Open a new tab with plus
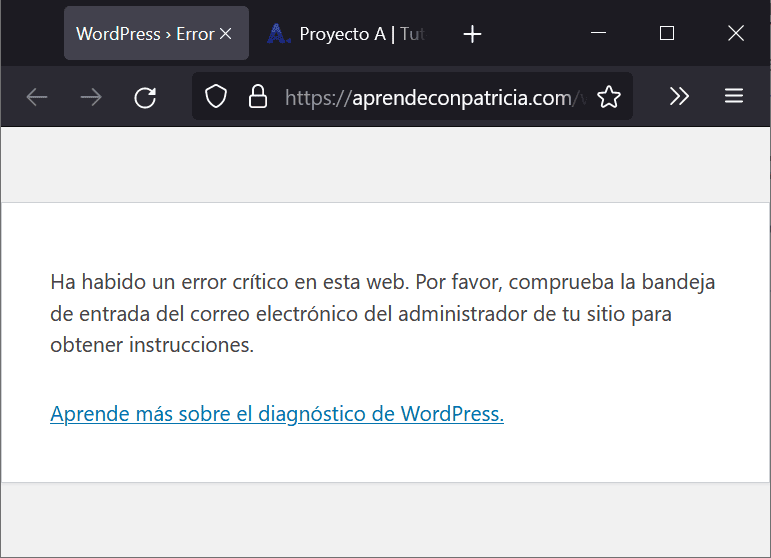Screen dimensions: 771x558 pyautogui.click(x=472, y=34)
